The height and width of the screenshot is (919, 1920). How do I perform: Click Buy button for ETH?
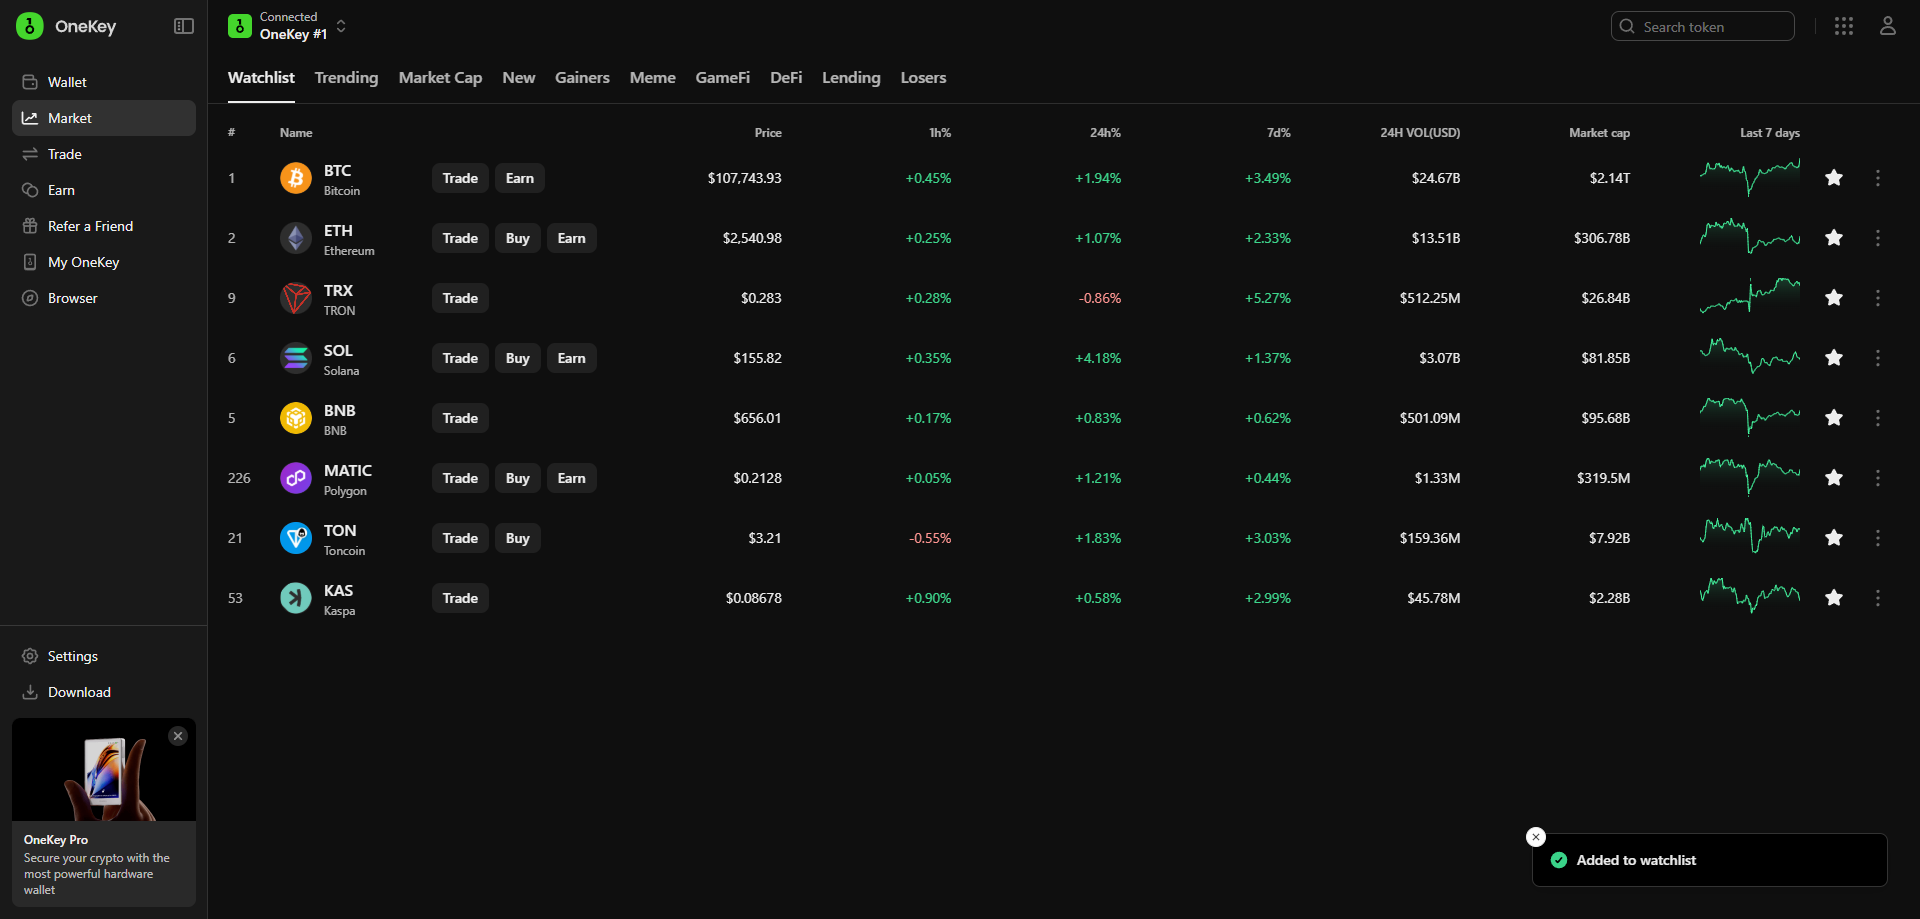pos(518,238)
